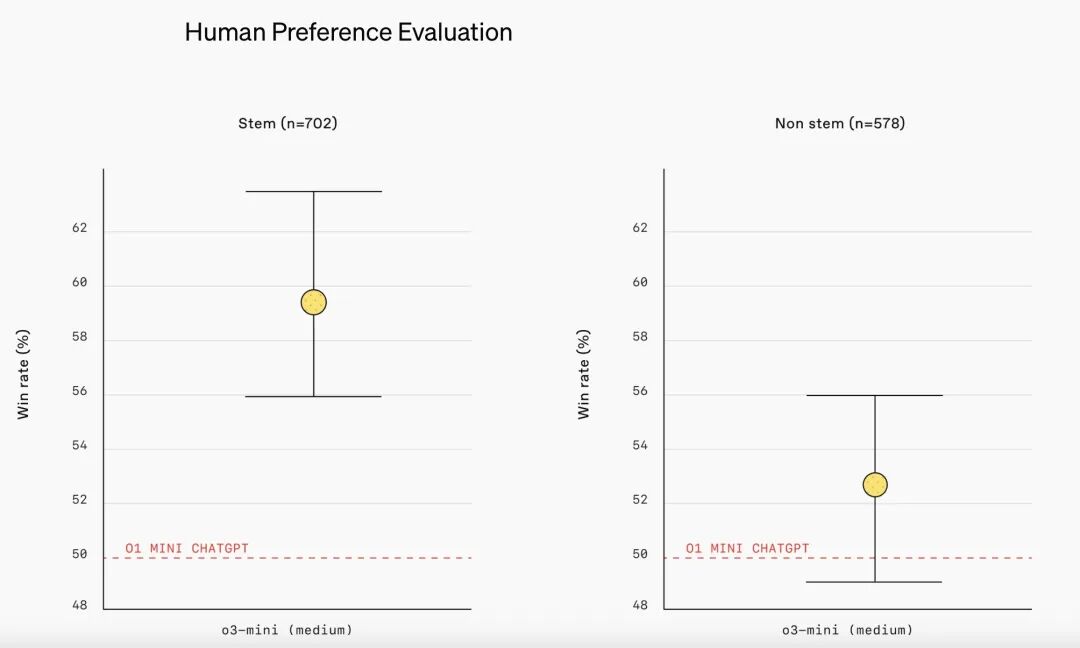Click the Human Preference Evaluation title
The height and width of the screenshot is (648, 1080).
click(x=349, y=32)
